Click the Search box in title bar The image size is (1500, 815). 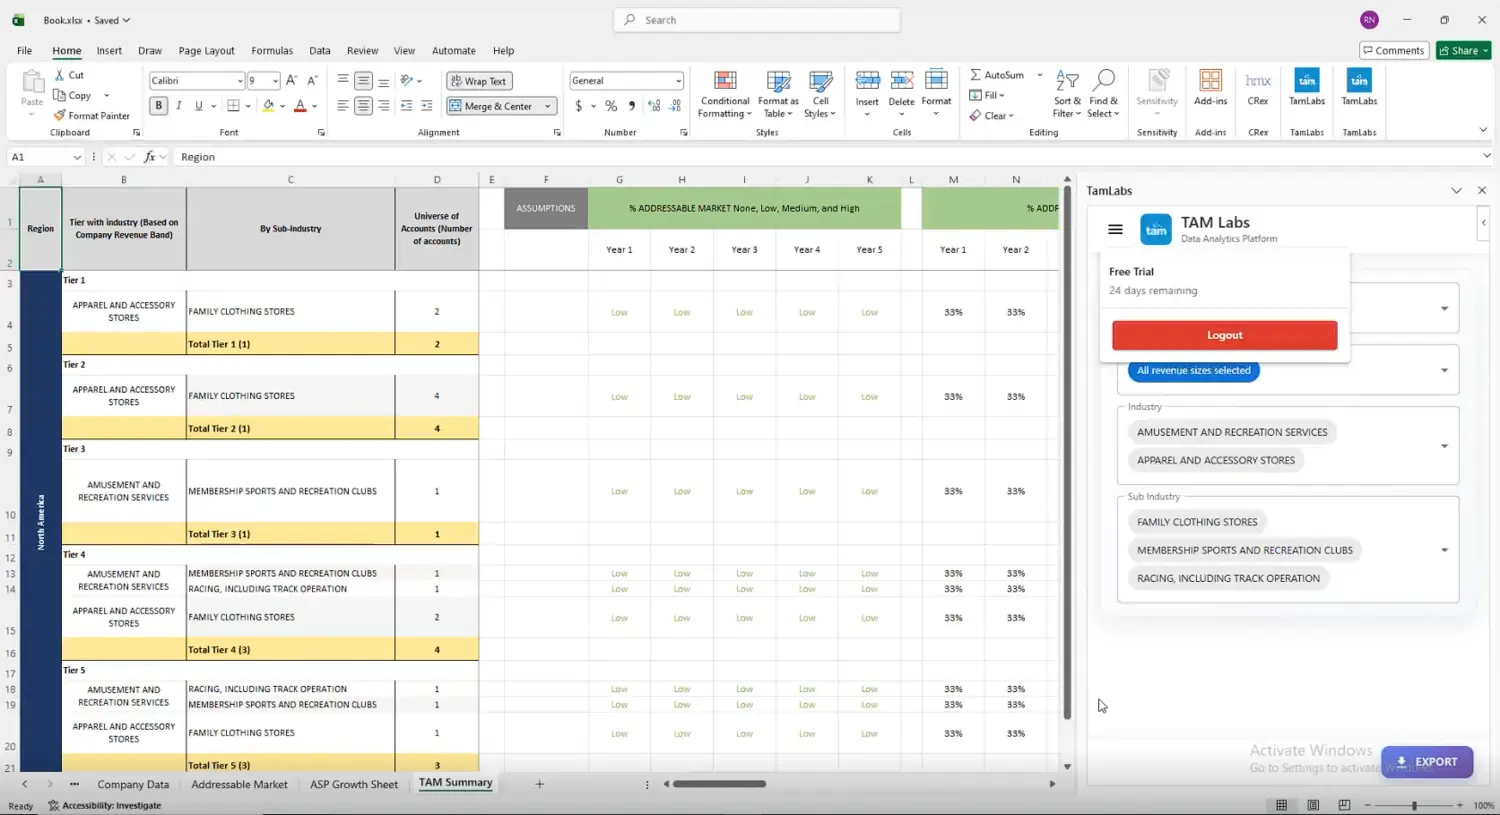(x=756, y=20)
